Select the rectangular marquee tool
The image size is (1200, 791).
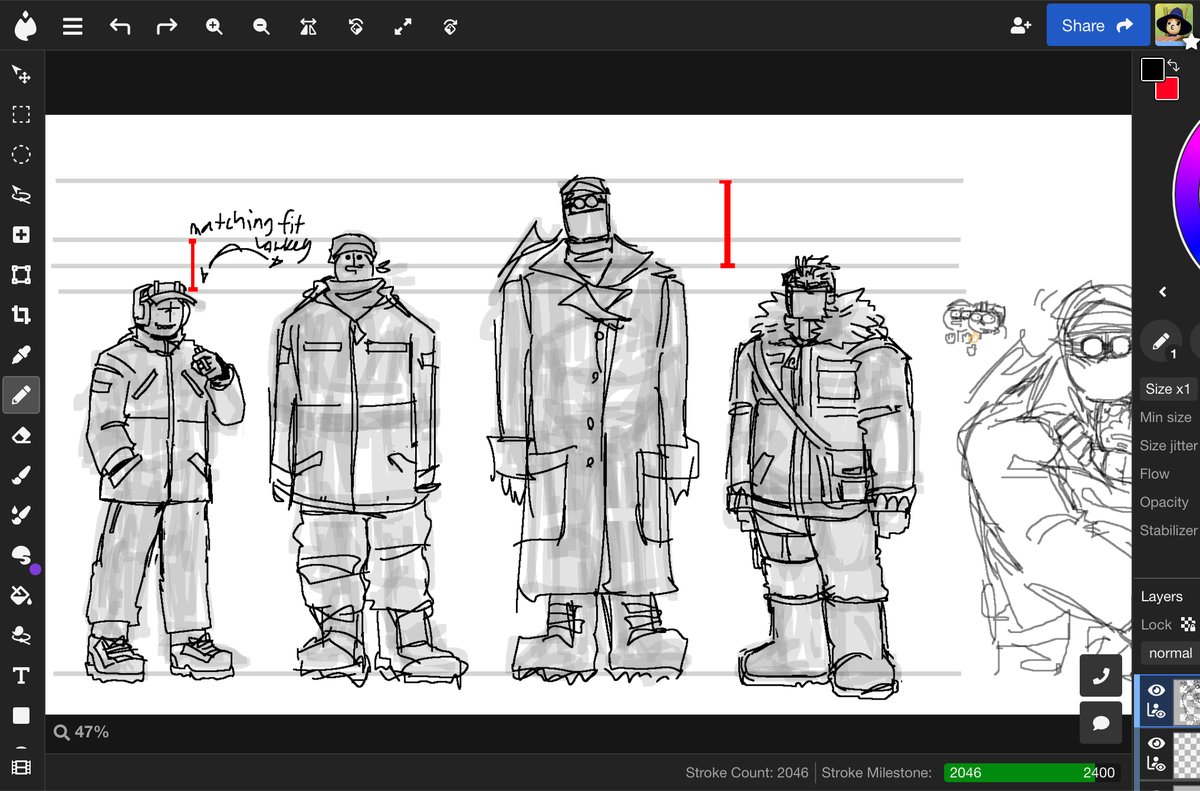coord(21,114)
